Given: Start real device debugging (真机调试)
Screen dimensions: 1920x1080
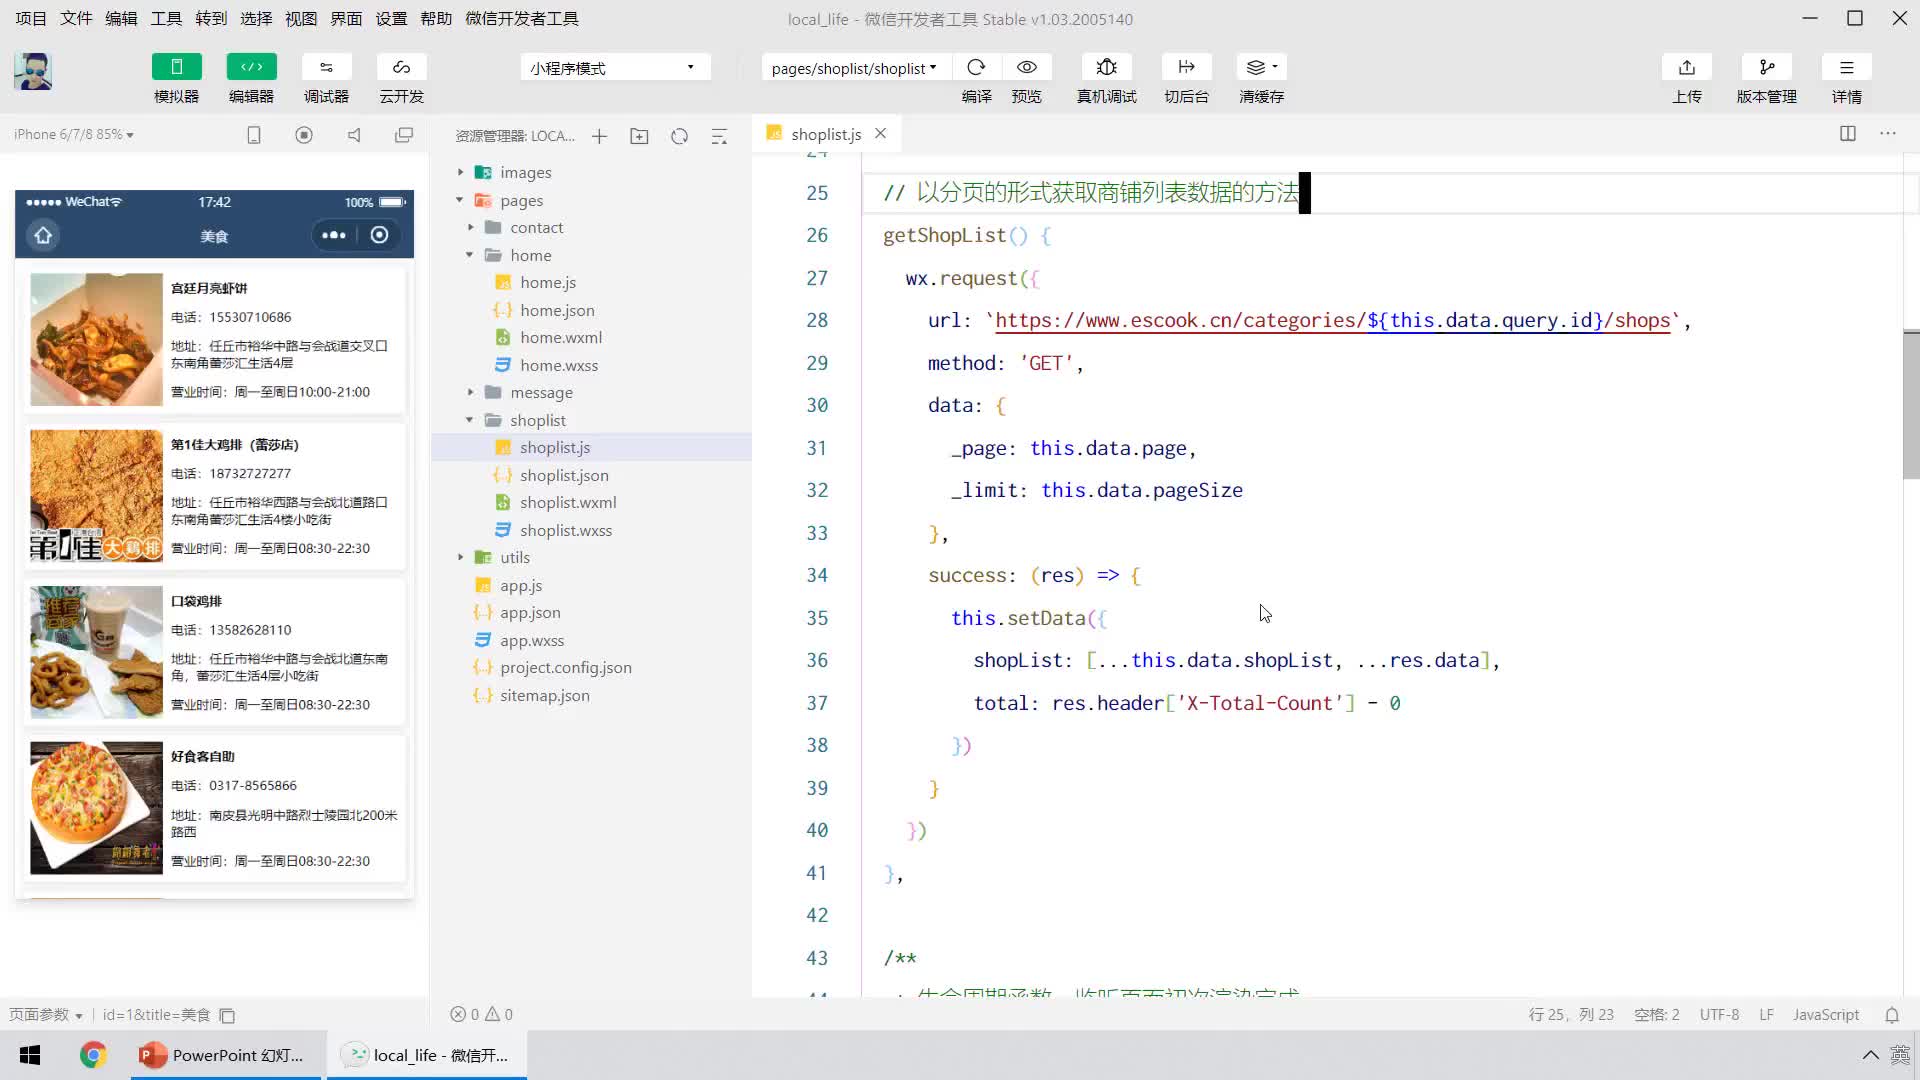Looking at the screenshot, I should (1106, 67).
